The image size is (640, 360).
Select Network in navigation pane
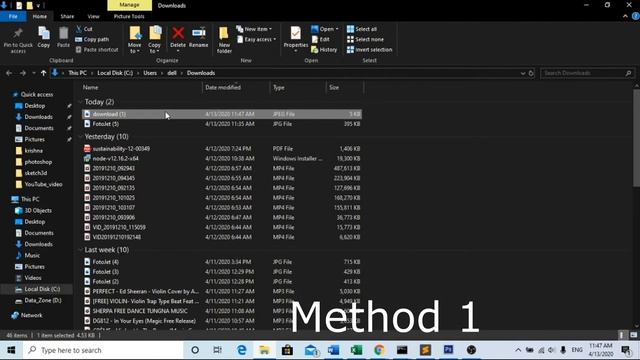click(31, 315)
